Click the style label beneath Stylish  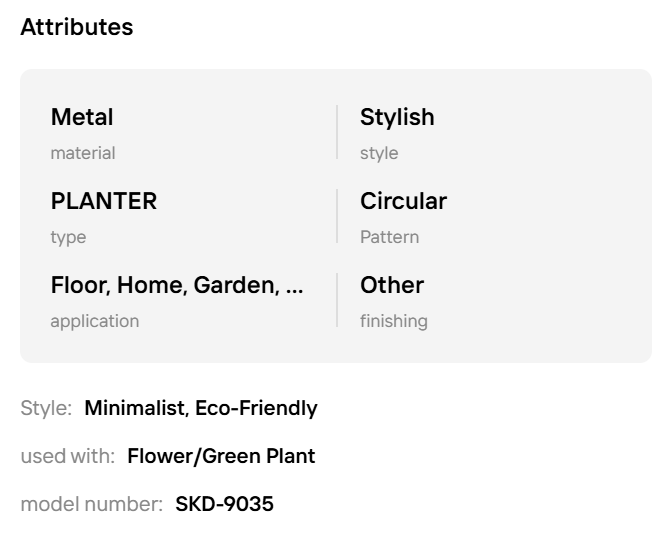[379, 153]
